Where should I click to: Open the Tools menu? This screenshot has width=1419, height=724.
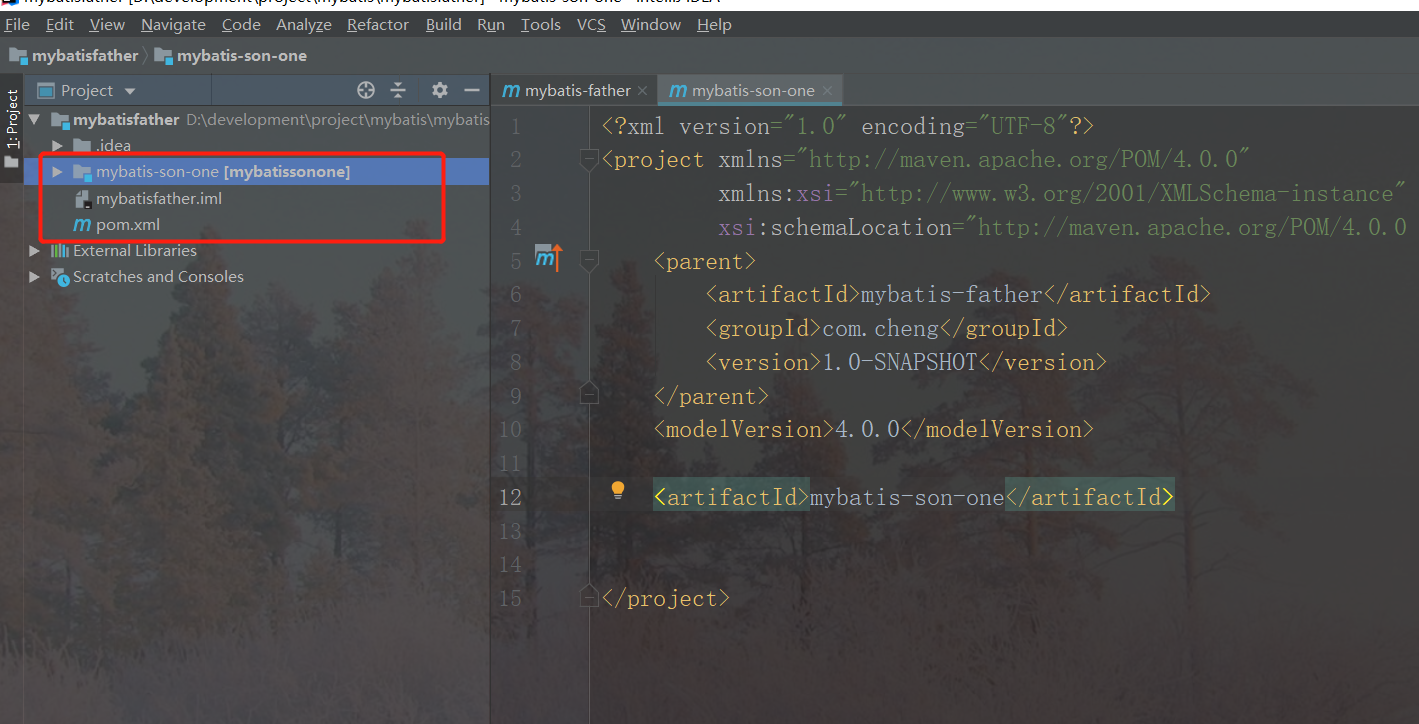[x=541, y=24]
